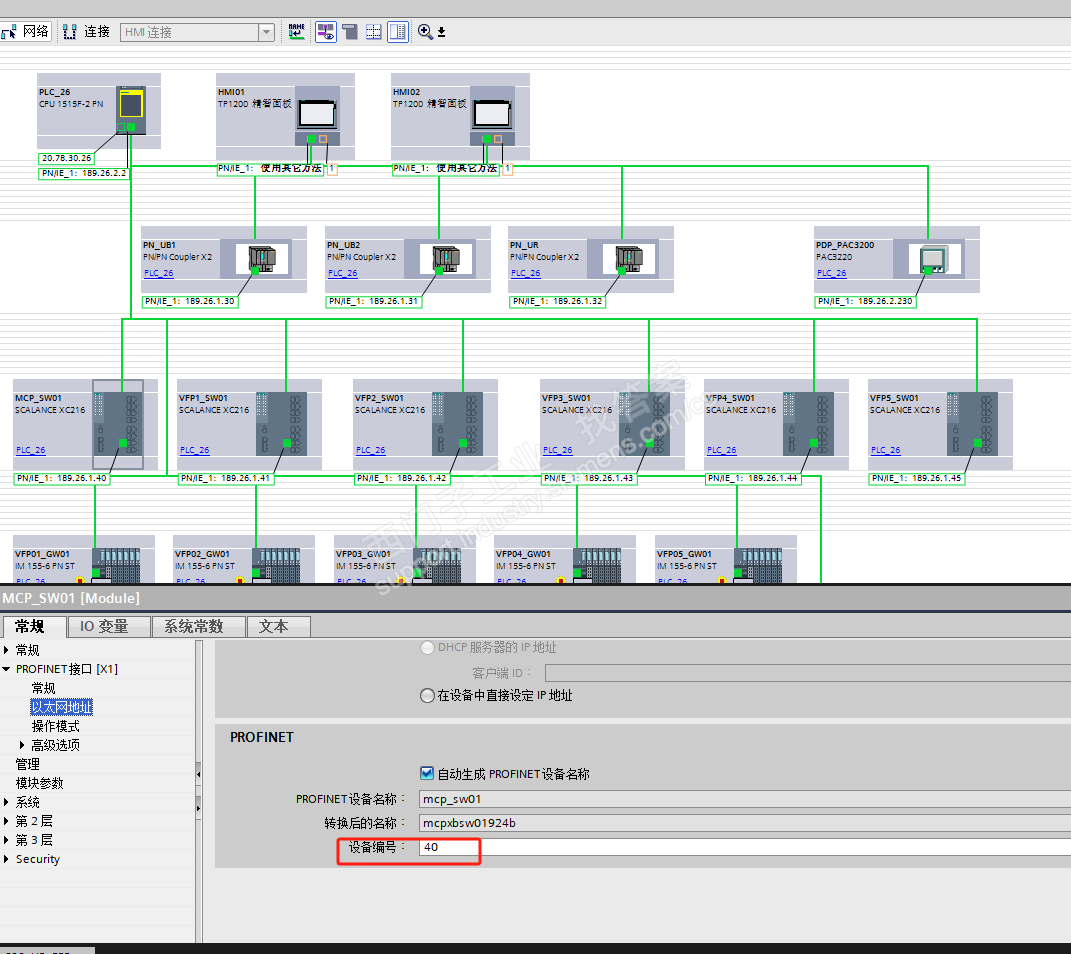Click the assign device name icon
The width and height of the screenshot is (1071, 954).
click(x=296, y=31)
